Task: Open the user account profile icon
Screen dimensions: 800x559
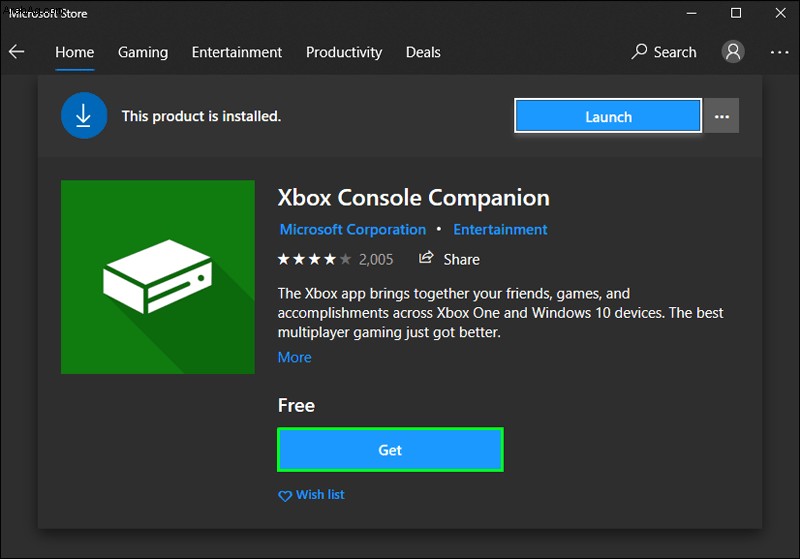Action: click(733, 52)
